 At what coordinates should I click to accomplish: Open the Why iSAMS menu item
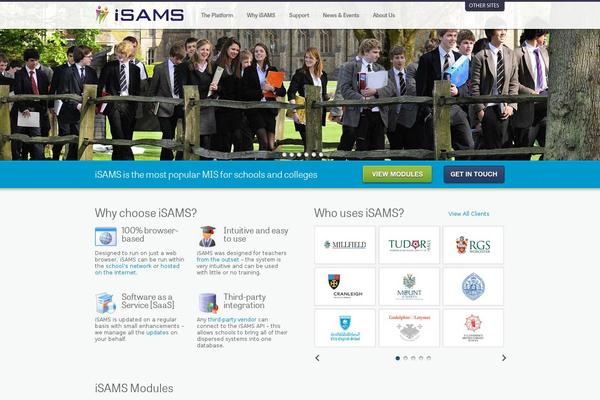pos(261,15)
